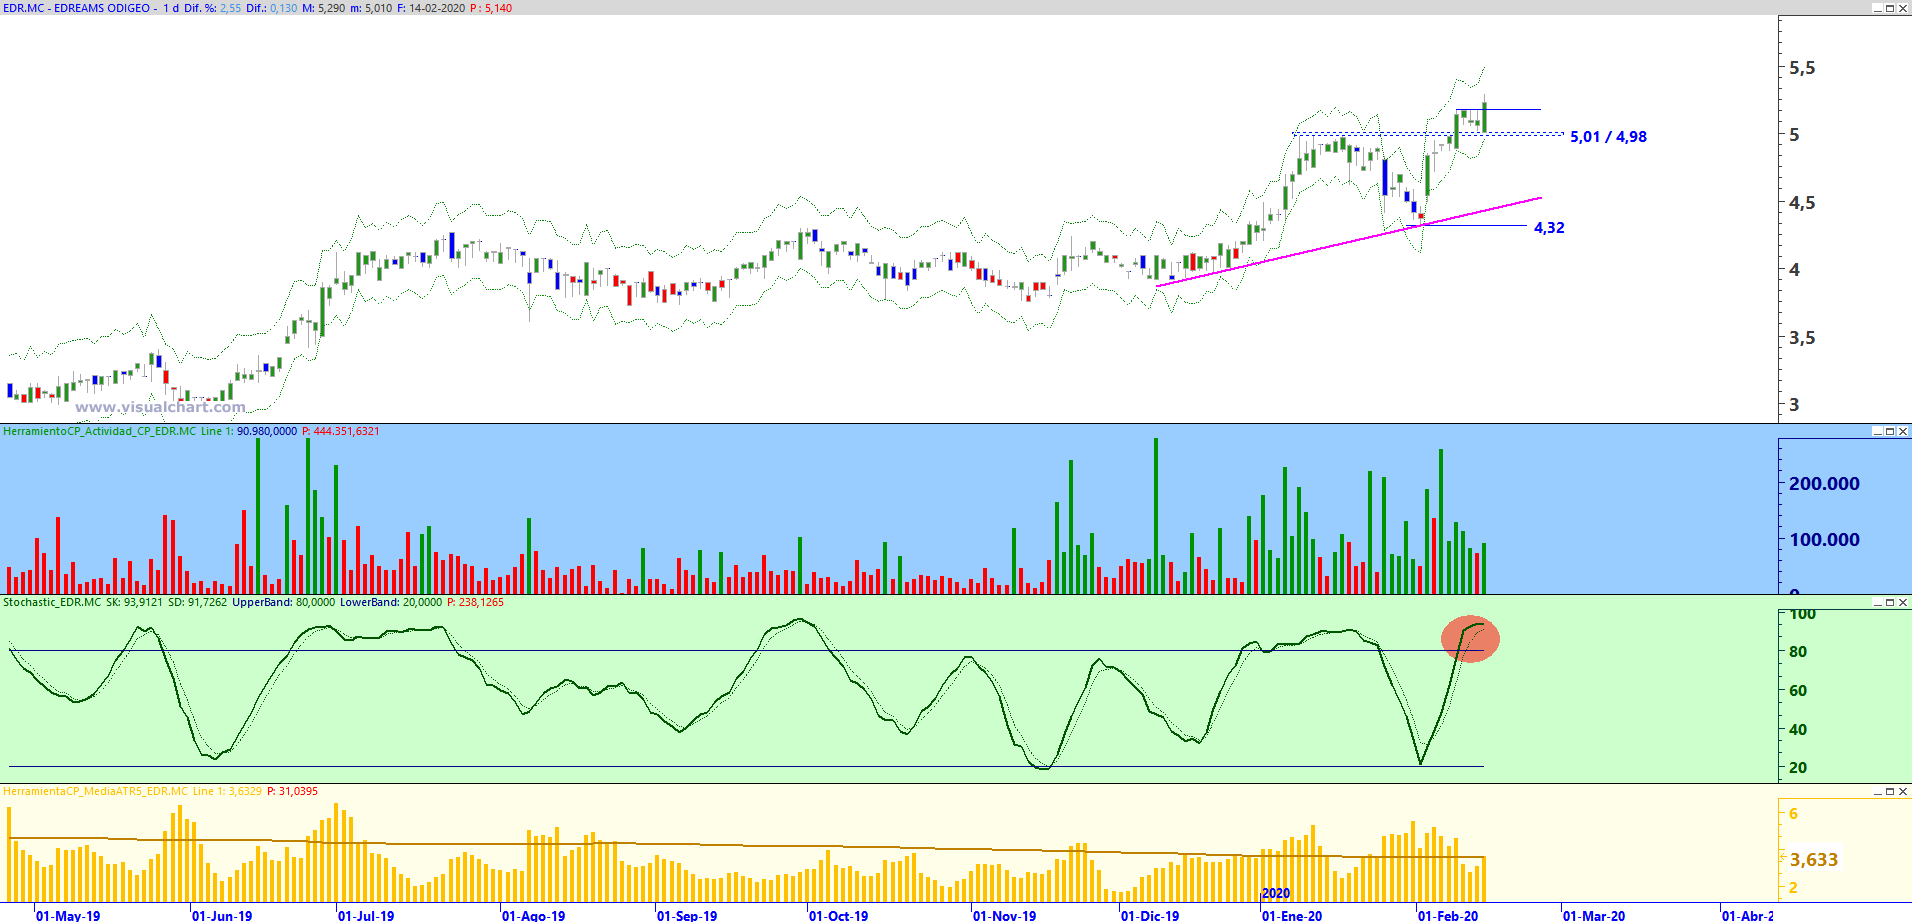The image size is (1912, 922).
Task: Click the 'Stochastic_EDR.MC' indicator name
Action: coord(52,602)
